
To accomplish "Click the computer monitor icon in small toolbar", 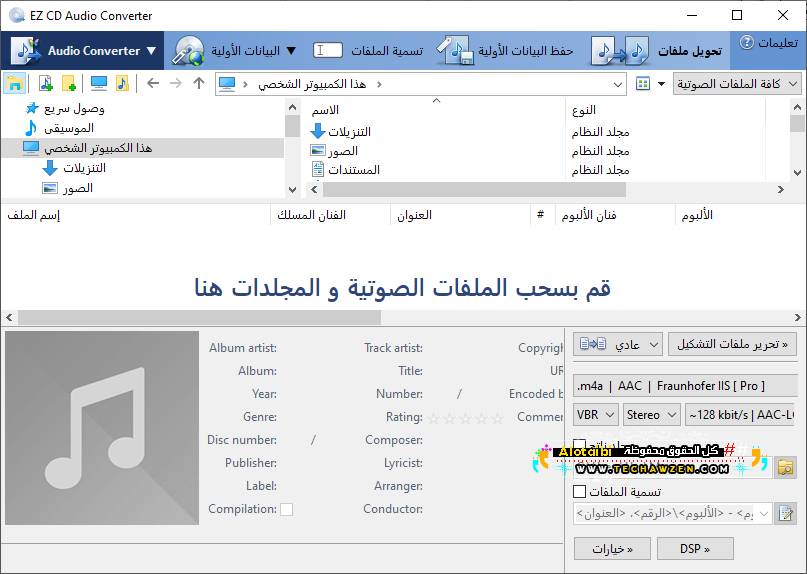I will [99, 83].
